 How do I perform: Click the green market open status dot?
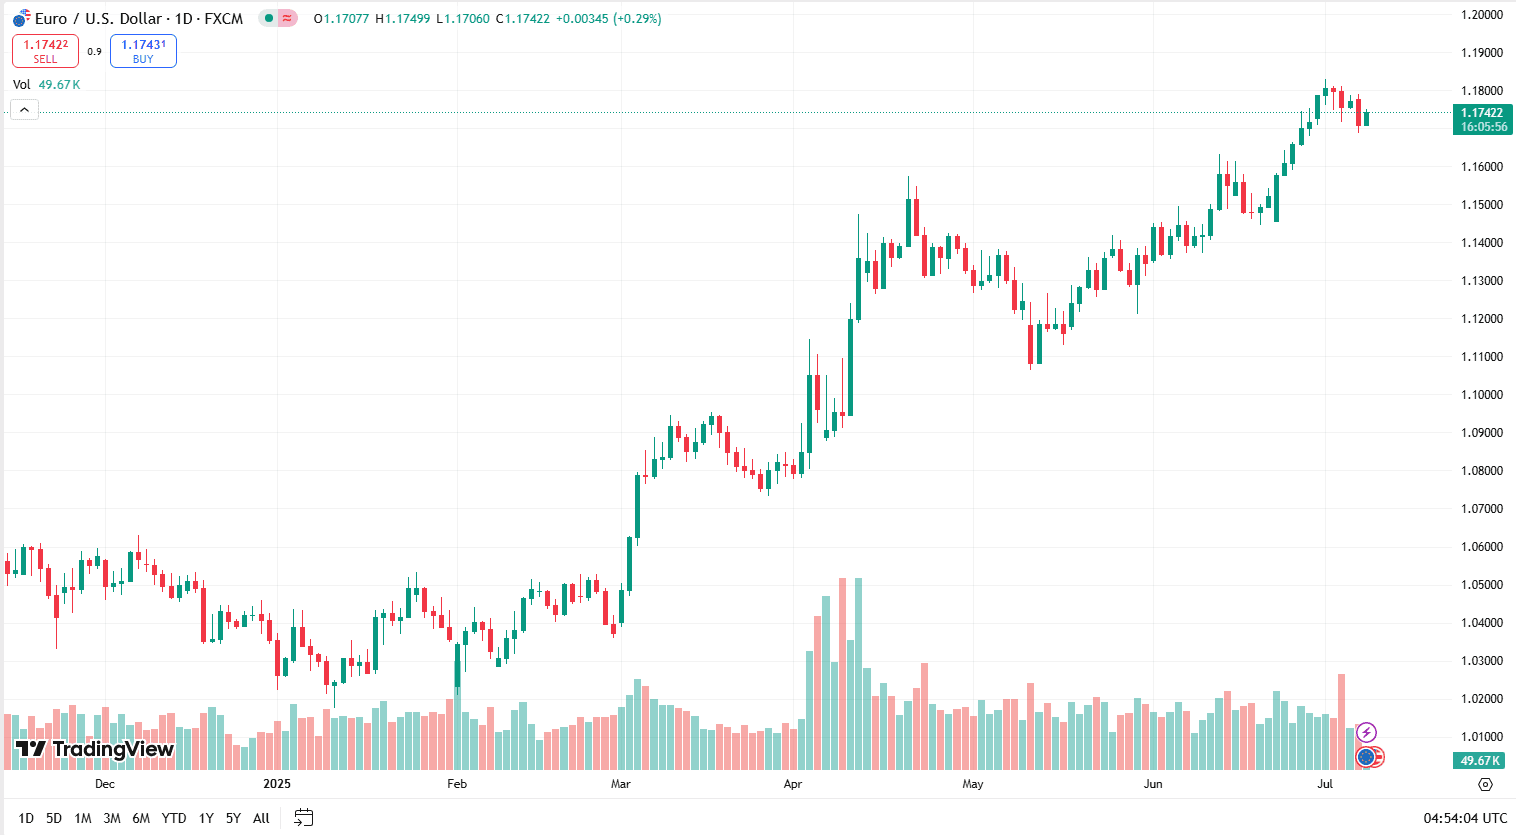coord(268,18)
